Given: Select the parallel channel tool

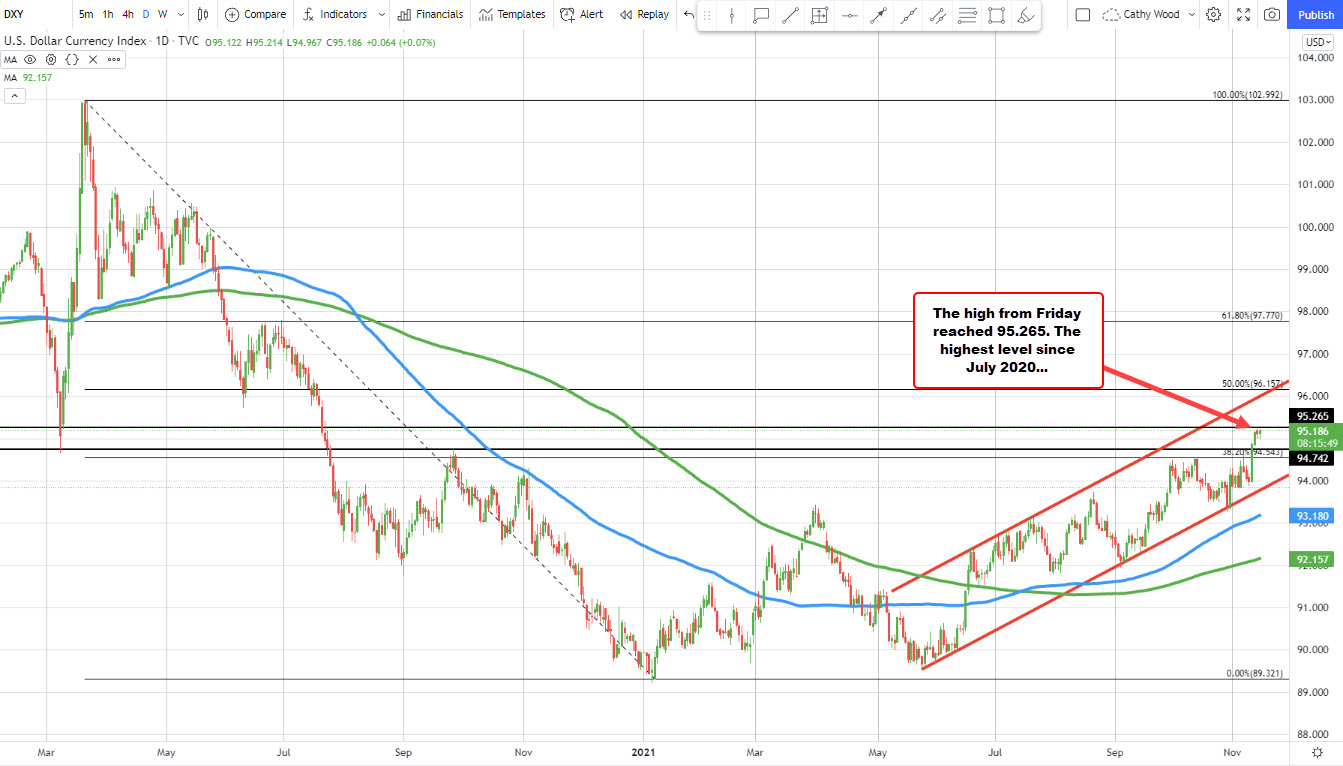Looking at the screenshot, I should click(938, 15).
